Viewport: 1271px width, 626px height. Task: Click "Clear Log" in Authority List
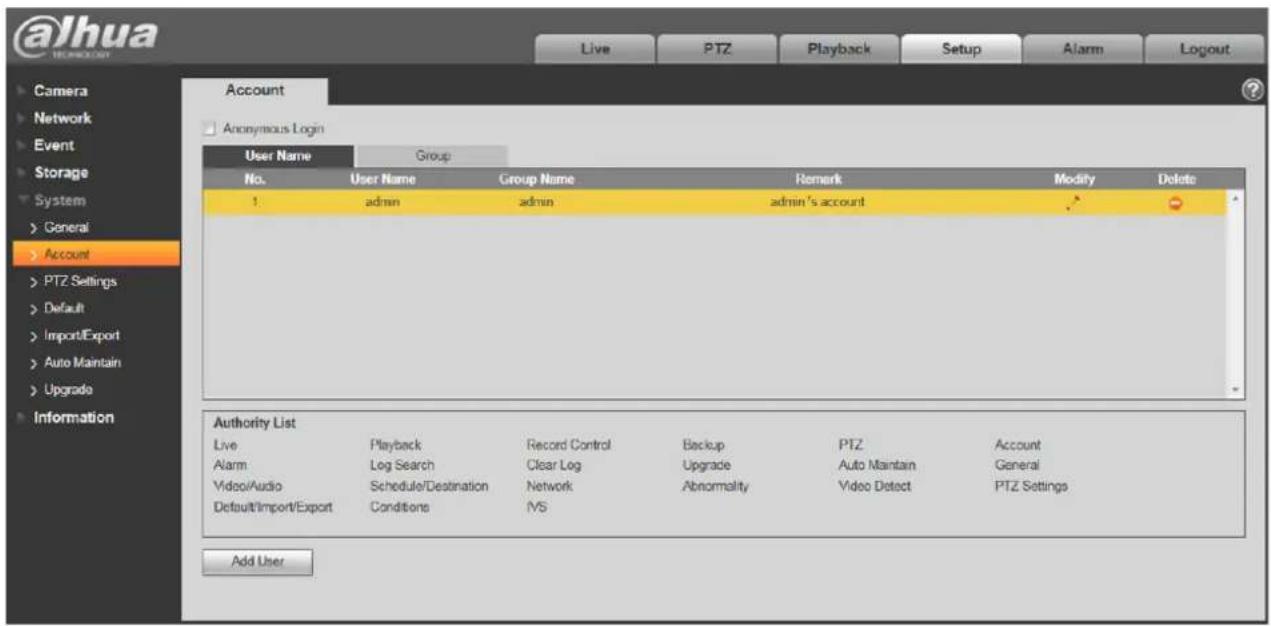coord(553,465)
